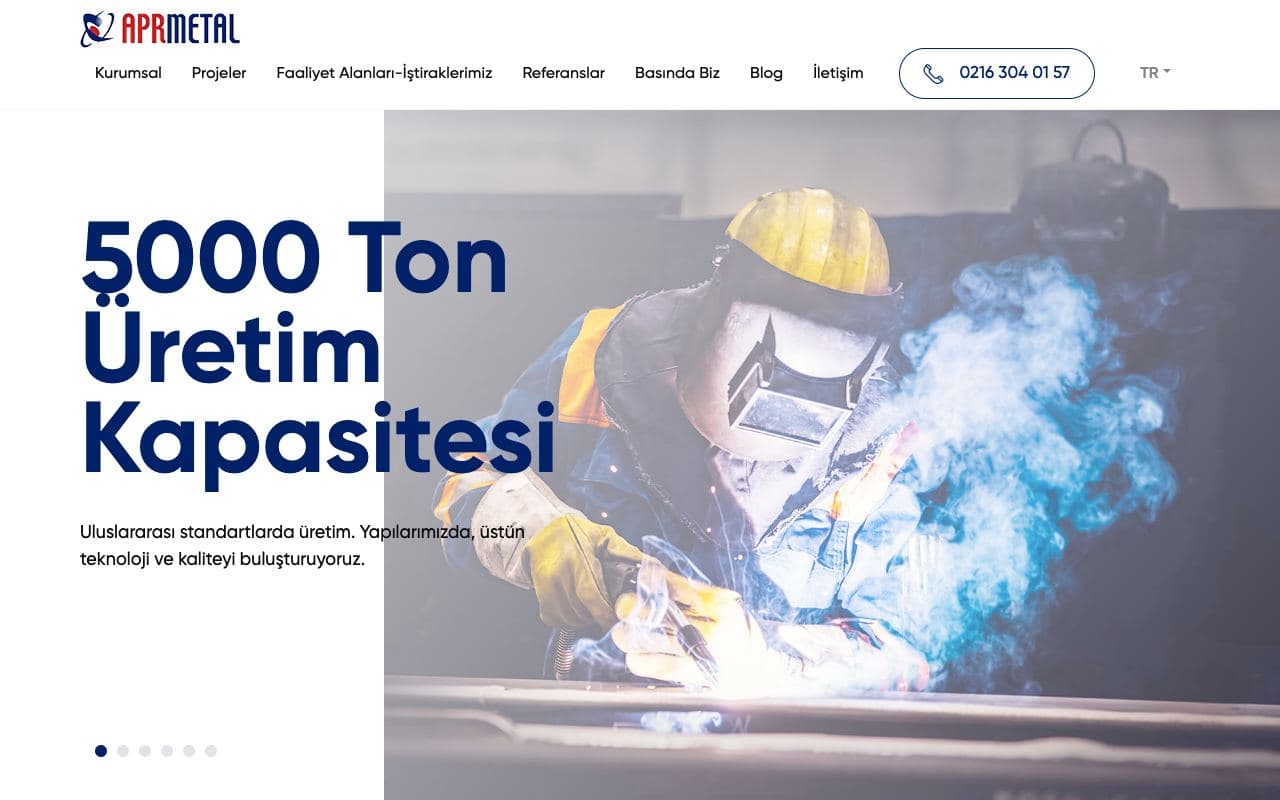Expand the TR language dropdown
Viewport: 1280px width, 800px height.
1155,73
